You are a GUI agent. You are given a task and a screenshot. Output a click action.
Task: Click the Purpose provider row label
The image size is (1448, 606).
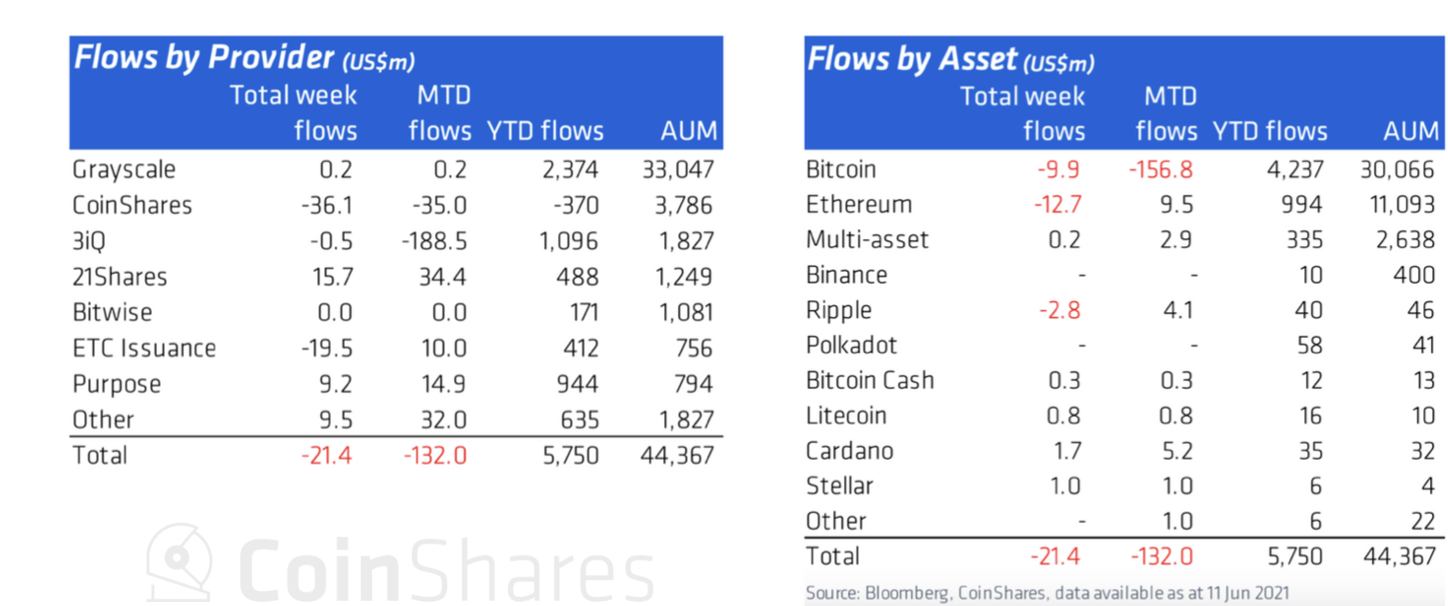117,384
